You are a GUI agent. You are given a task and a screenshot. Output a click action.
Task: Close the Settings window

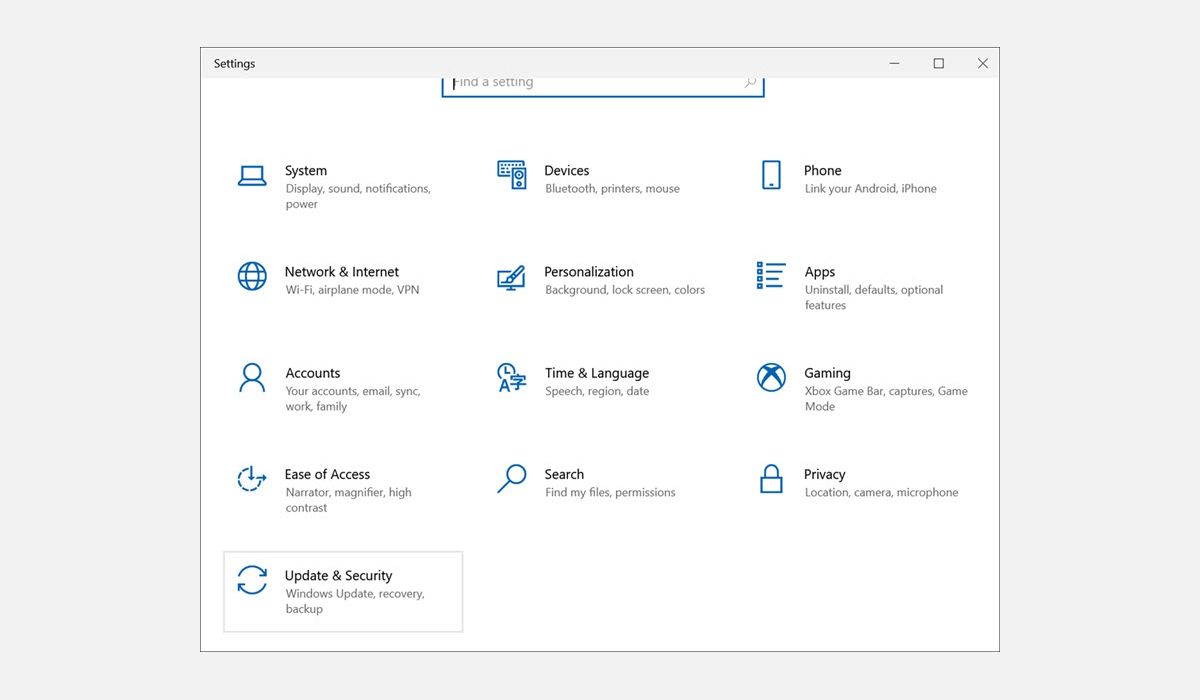982,64
